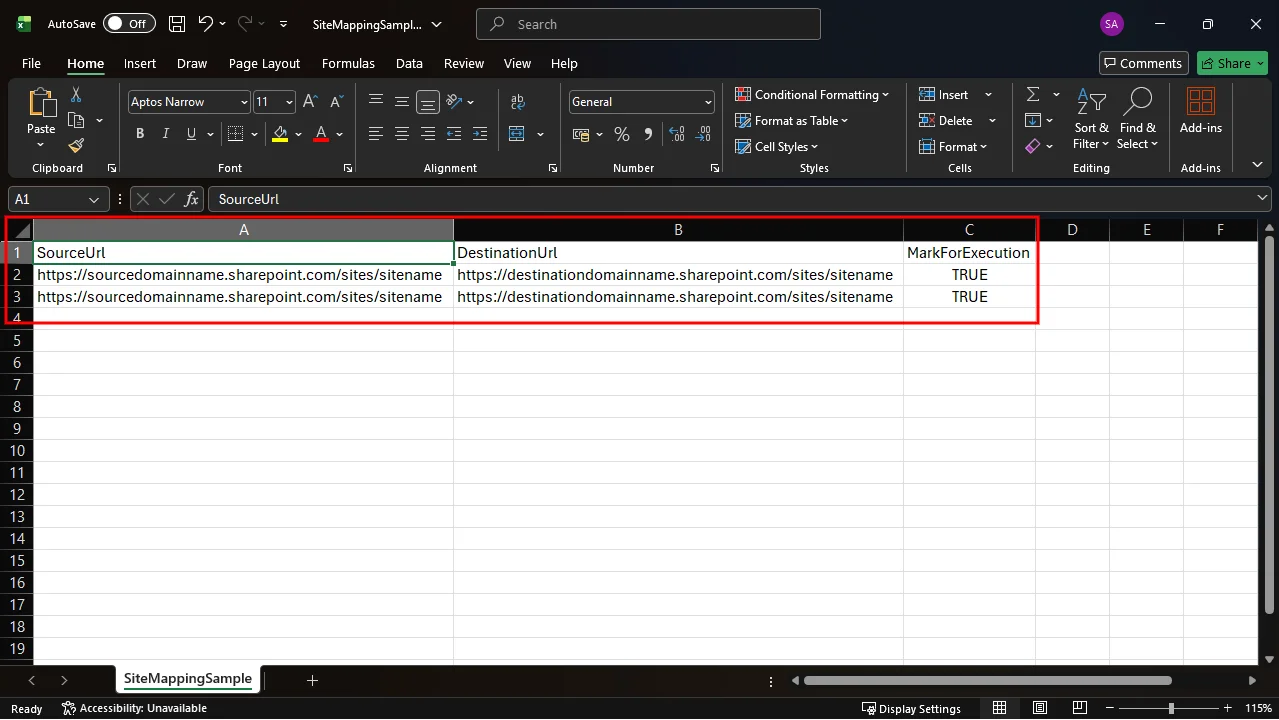Click the Decrease Font Size icon
The image size is (1279, 720).
[337, 102]
